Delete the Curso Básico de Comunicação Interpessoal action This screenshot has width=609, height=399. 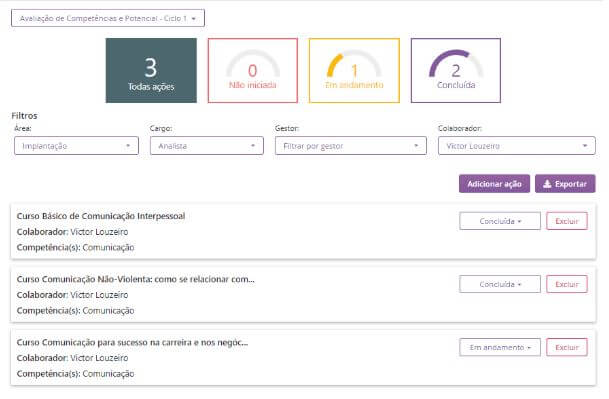tap(567, 221)
